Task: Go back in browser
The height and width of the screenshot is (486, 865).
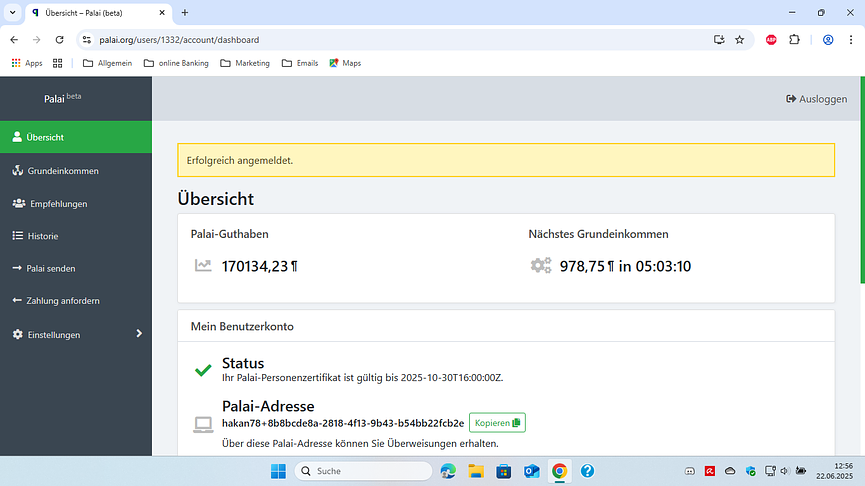Action: [x=14, y=40]
